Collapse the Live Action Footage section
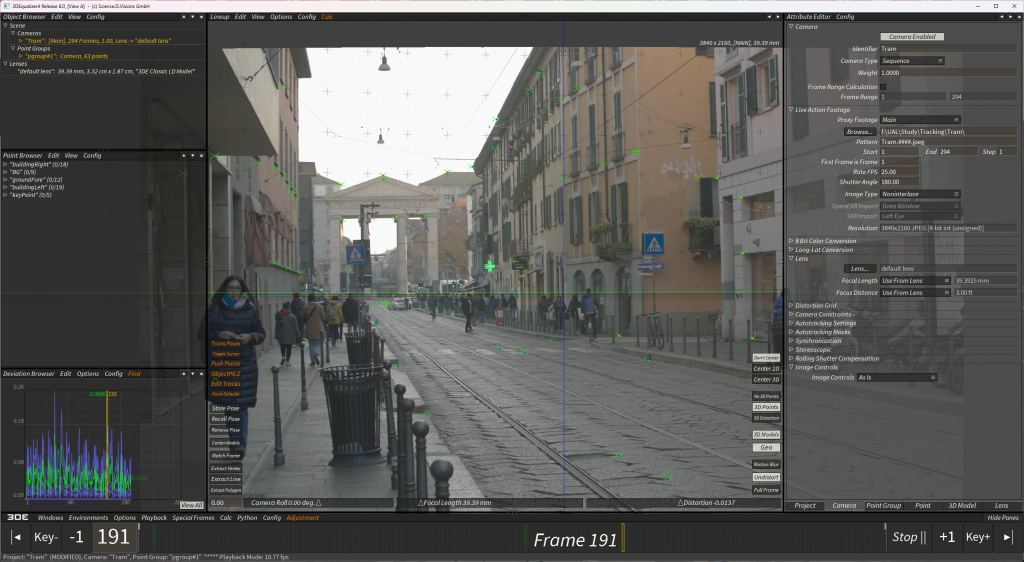1024x562 pixels. [x=791, y=110]
